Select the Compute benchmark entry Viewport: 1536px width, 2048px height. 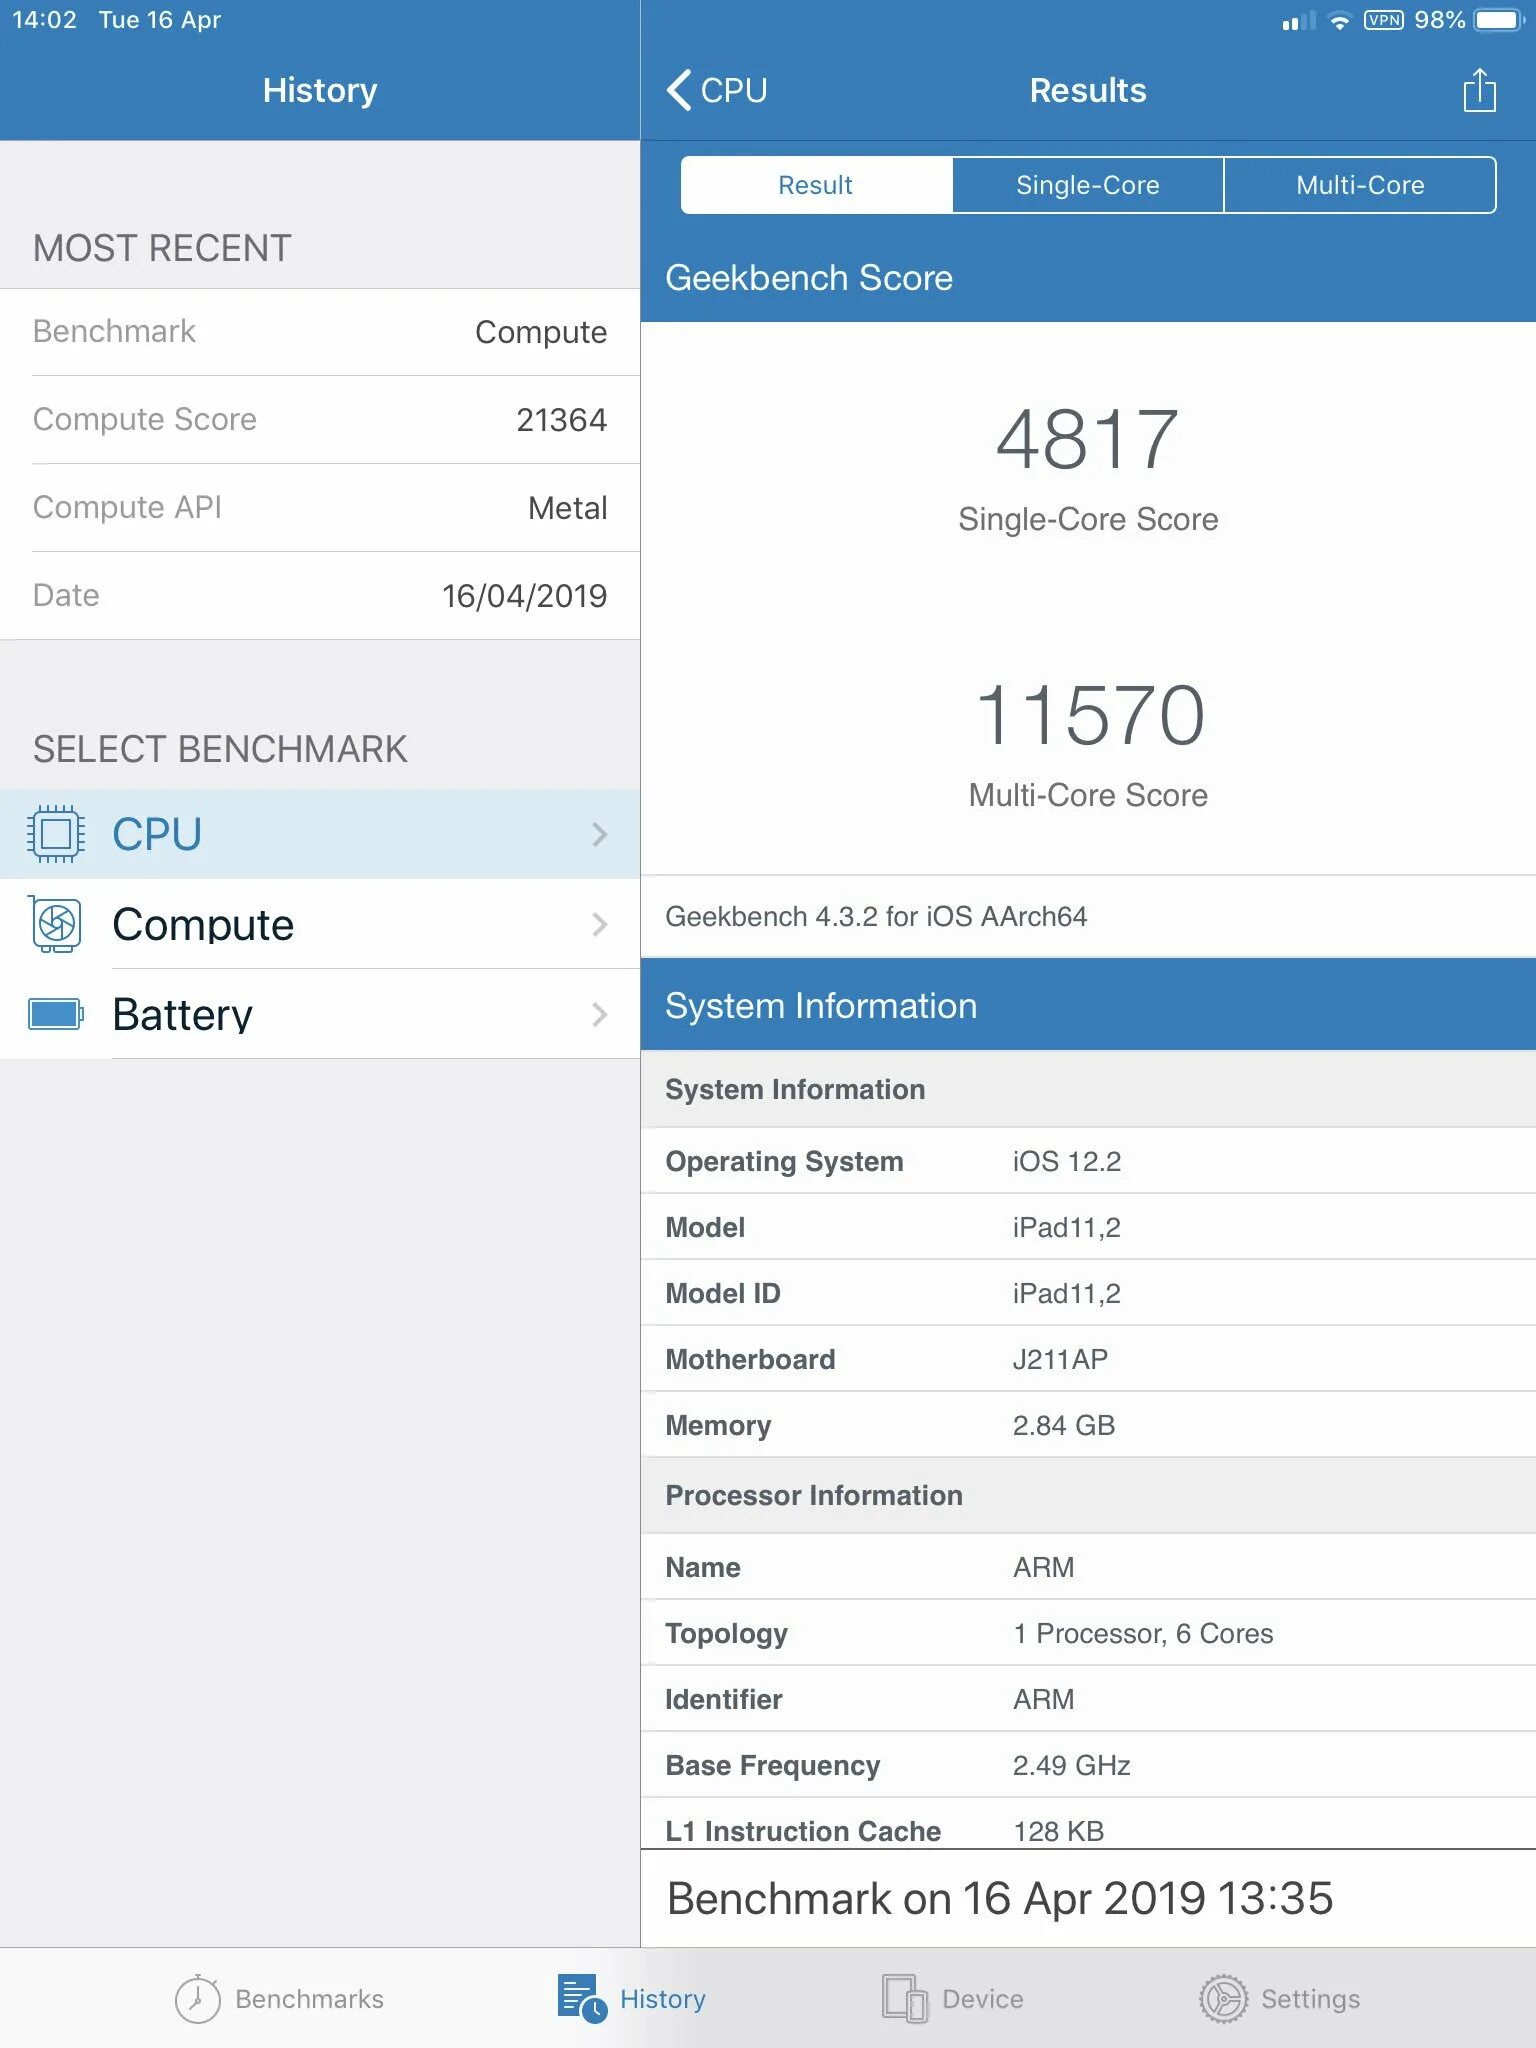[320, 924]
